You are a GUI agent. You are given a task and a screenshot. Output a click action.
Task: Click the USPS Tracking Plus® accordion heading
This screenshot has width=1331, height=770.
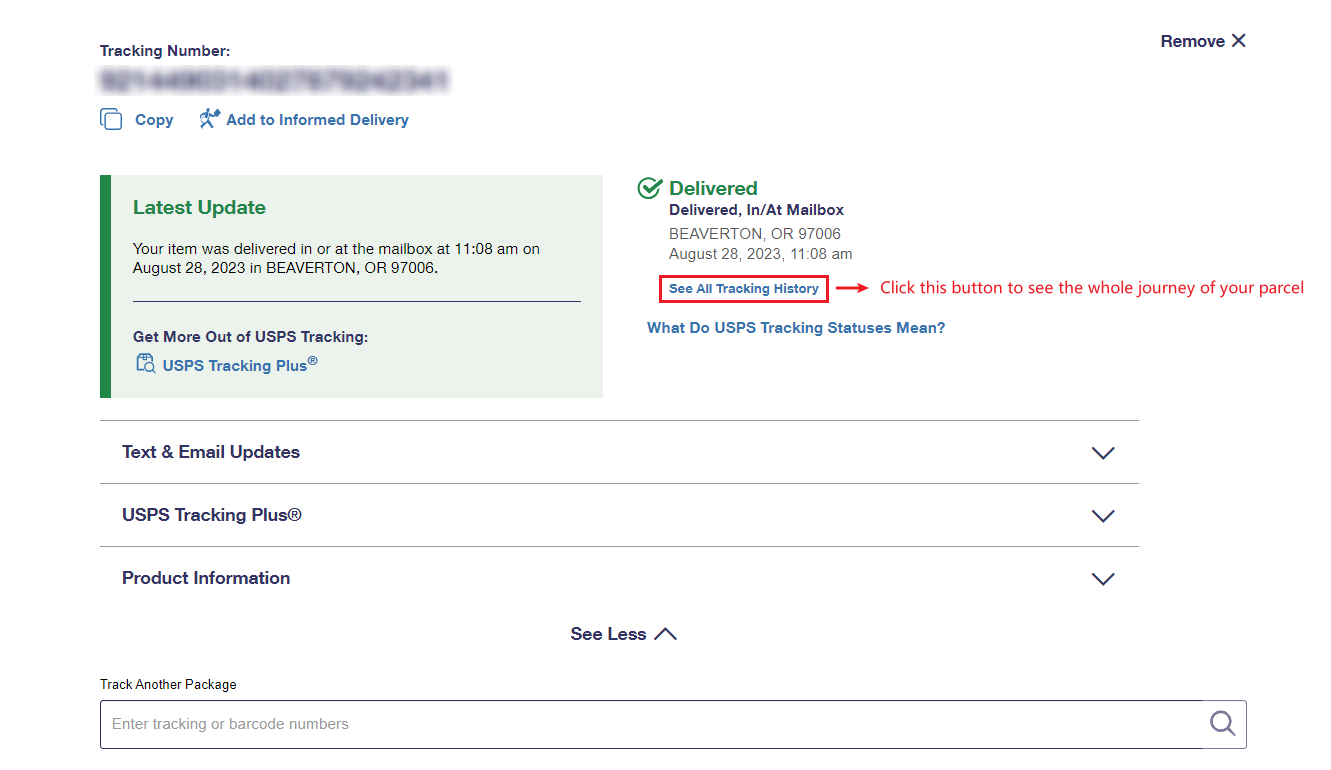[212, 515]
